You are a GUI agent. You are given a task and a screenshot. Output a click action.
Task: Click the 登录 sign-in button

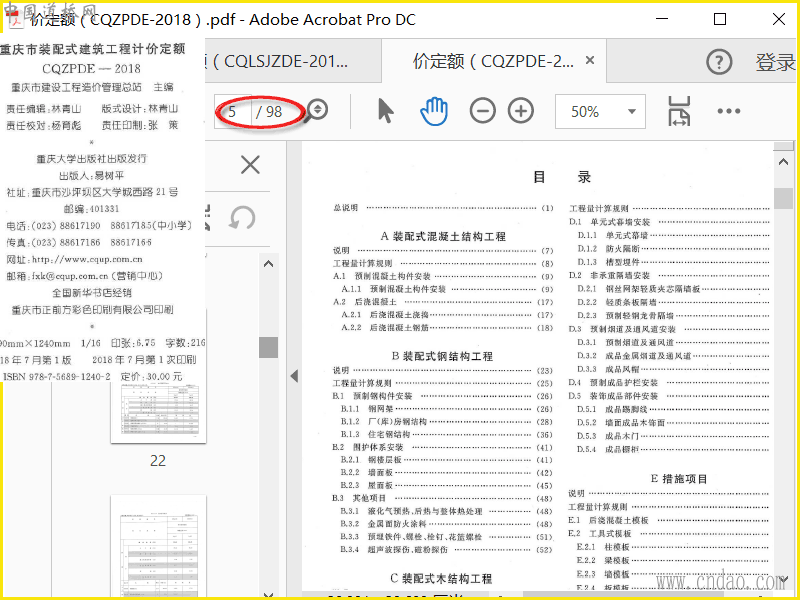click(776, 62)
